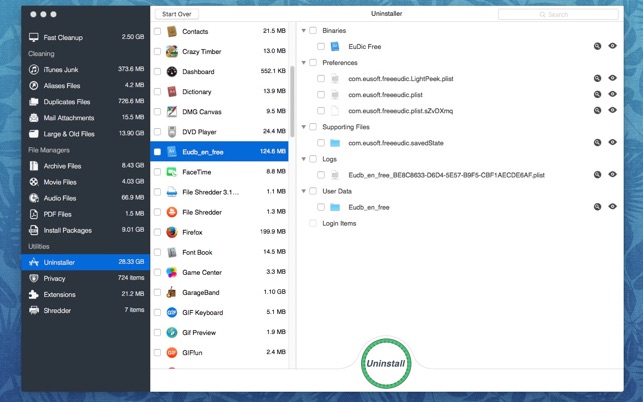This screenshot has height=402, width=643.
Task: Reveal the Logs plist with magnifier icon
Action: [597, 174]
